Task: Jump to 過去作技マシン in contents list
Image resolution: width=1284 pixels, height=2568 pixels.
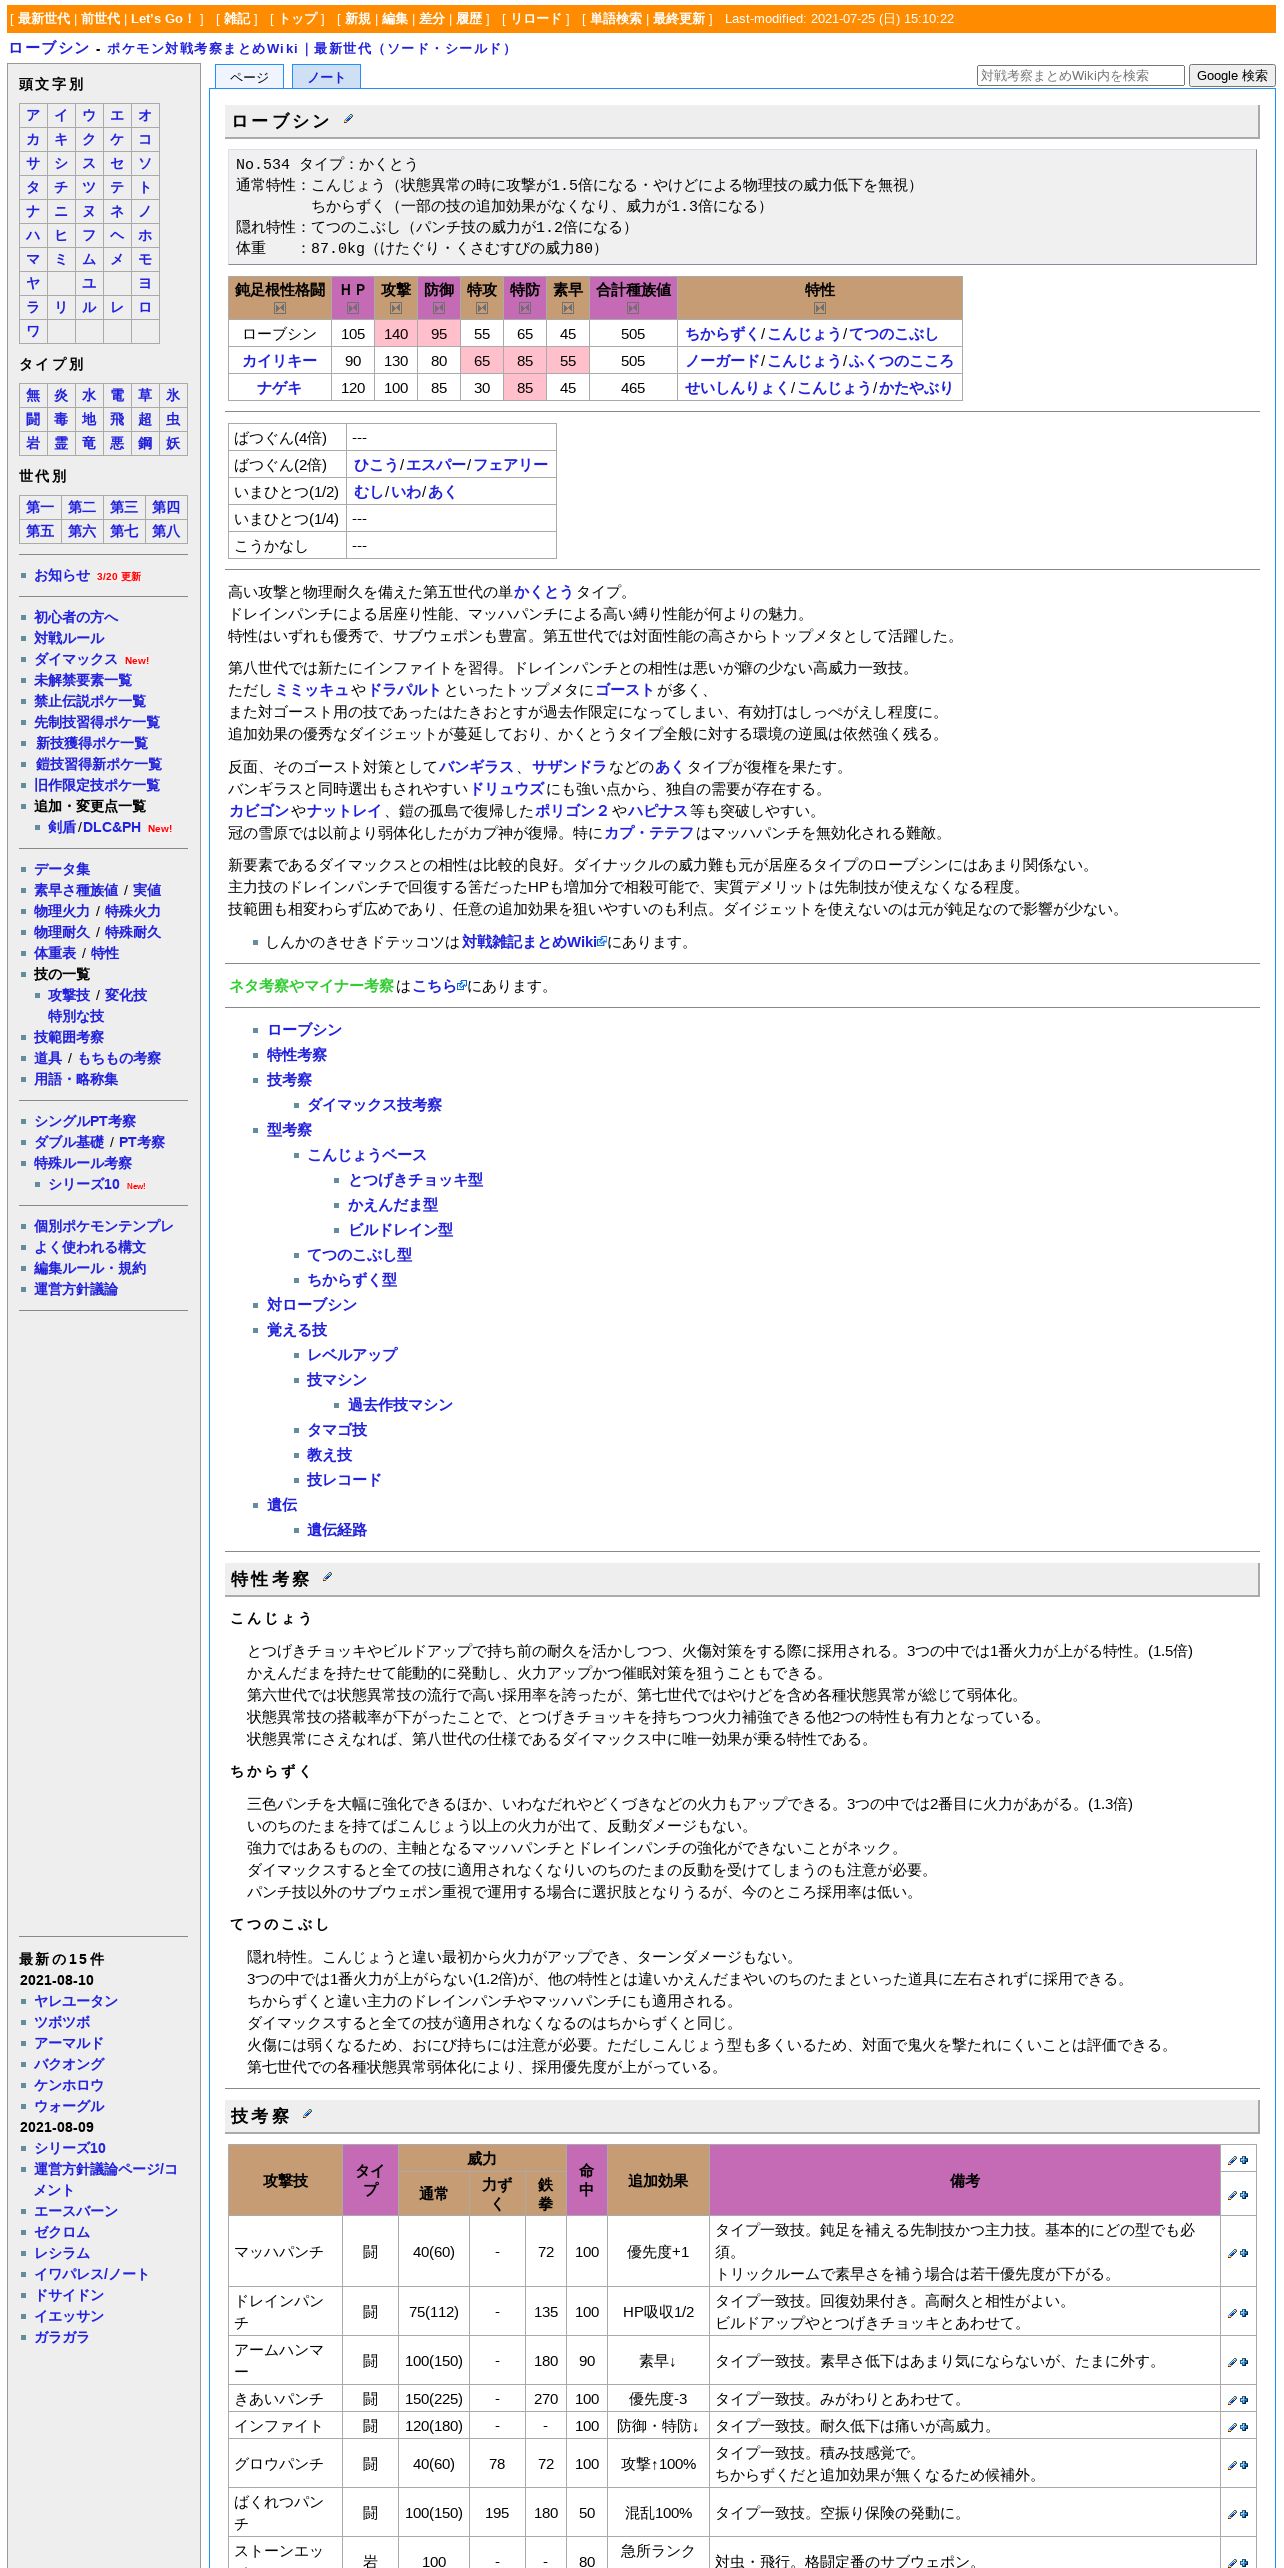Action: tap(400, 1405)
